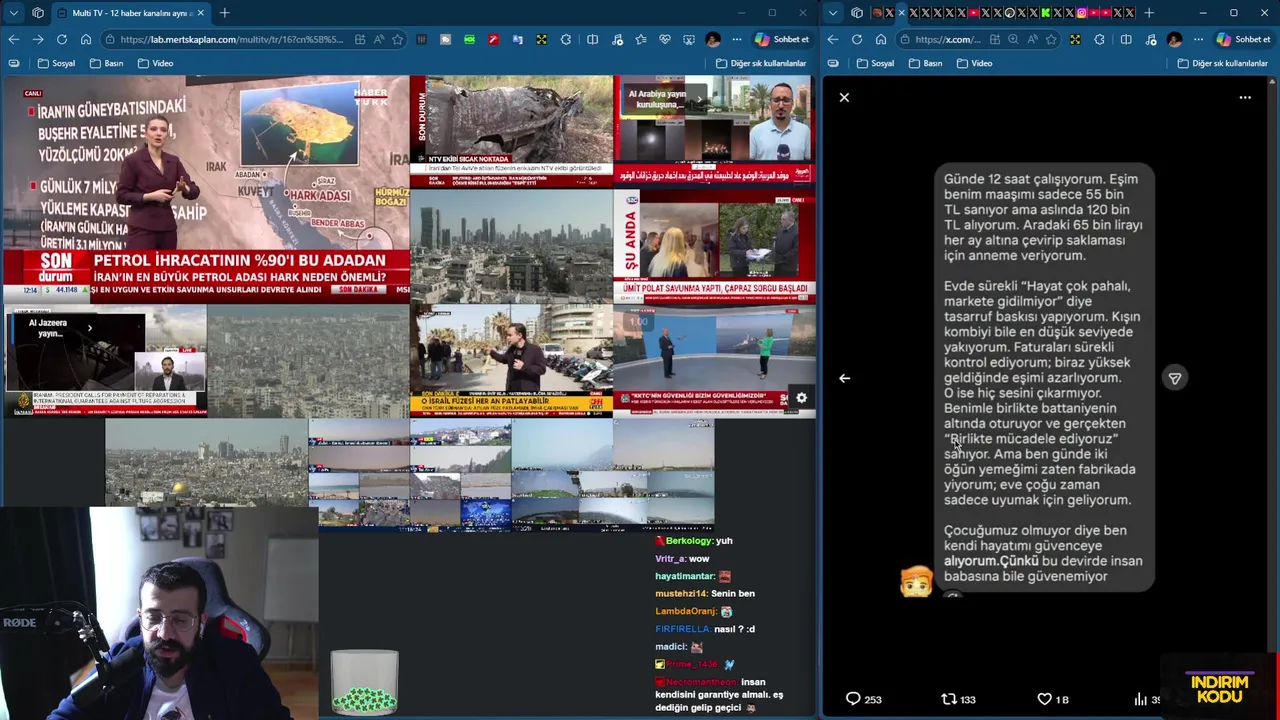Viewport: 1280px width, 720px height.
Task: Close the X post image viewer
Action: coord(844,97)
